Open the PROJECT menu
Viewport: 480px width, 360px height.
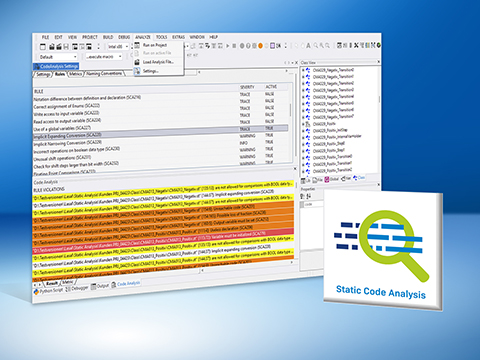coord(90,37)
